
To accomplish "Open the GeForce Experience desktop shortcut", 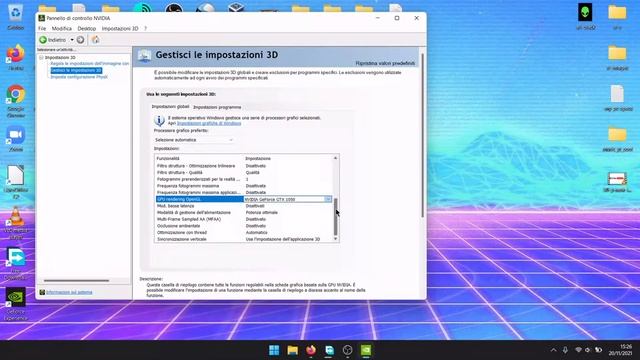I will (x=16, y=304).
